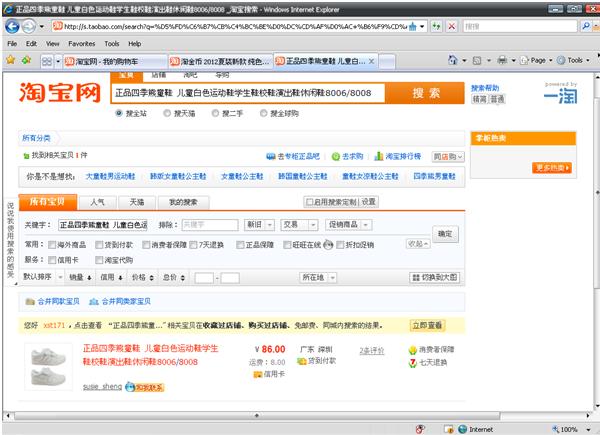600x435 pixels.
Task: Open the Favorites menu
Action: [82, 44]
